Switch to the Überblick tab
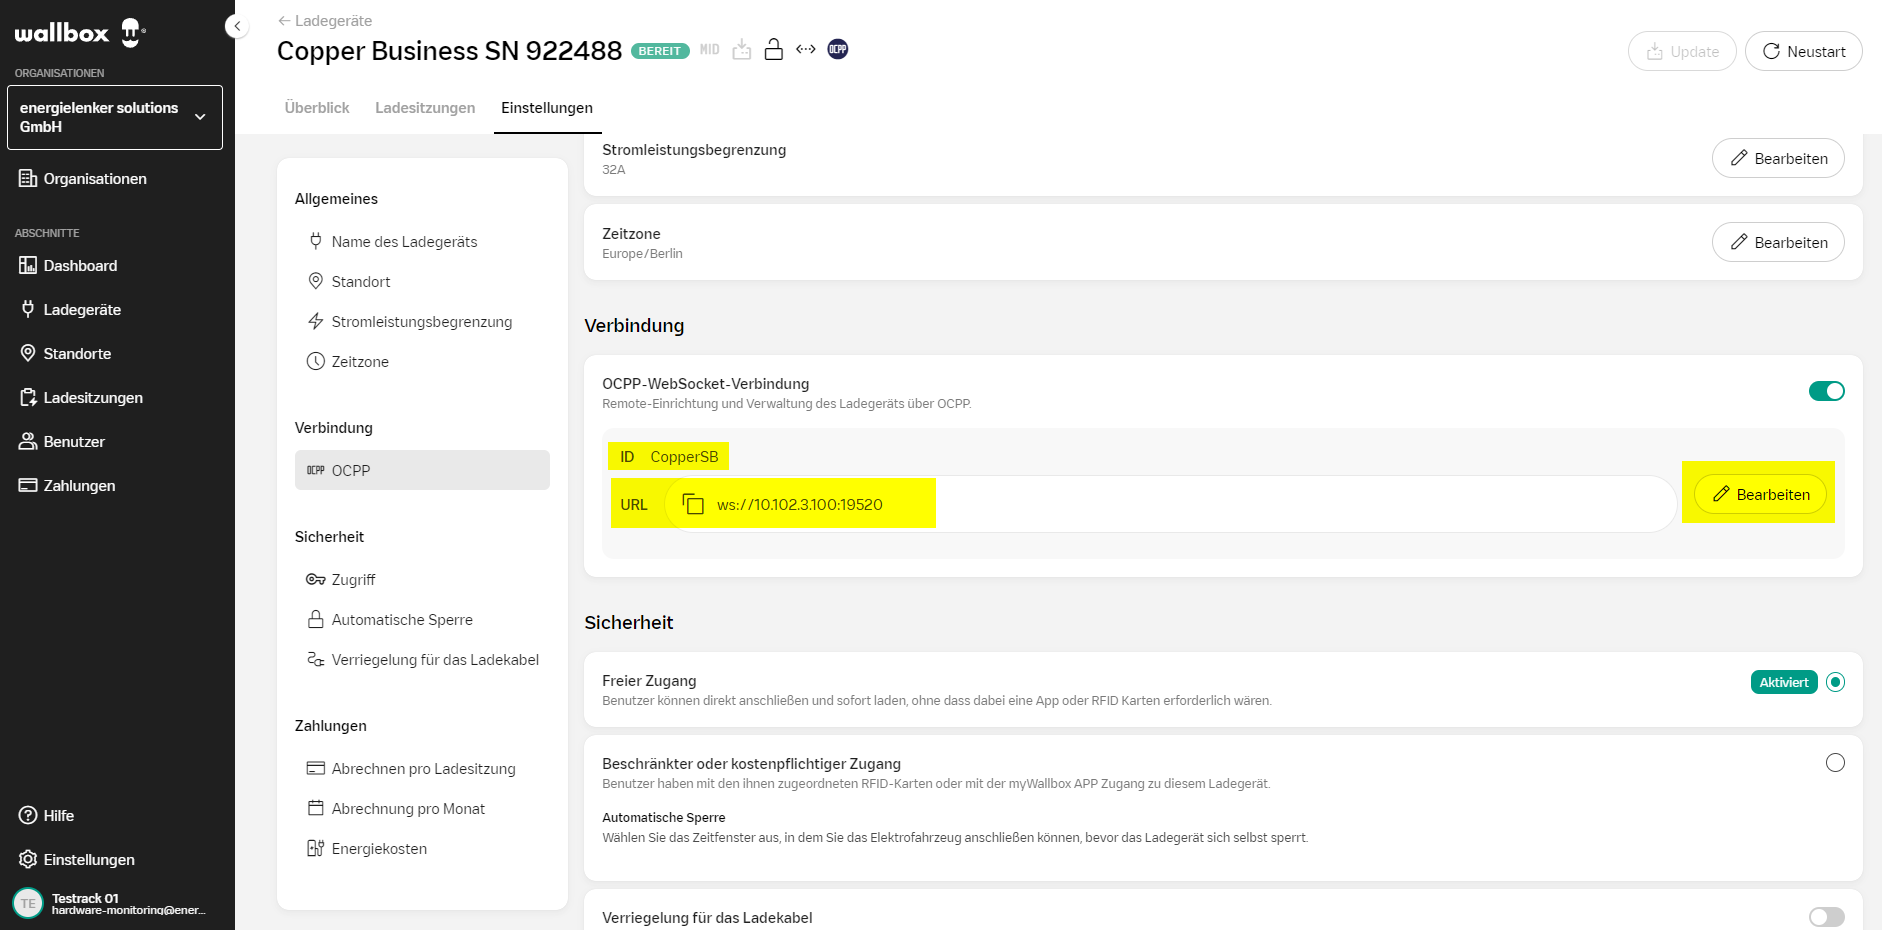1882x930 pixels. 317,108
